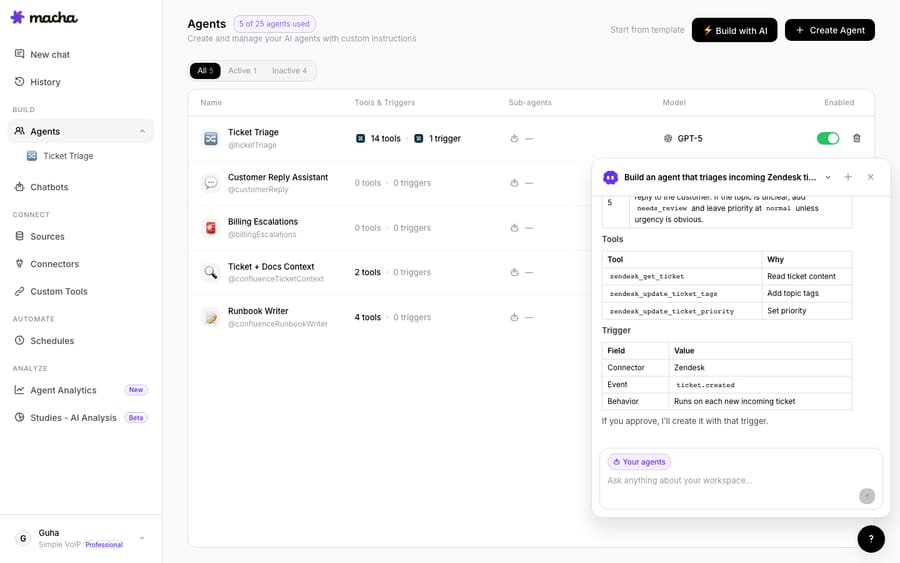Start new chat with plus icon in panel
This screenshot has width=900, height=563.
click(x=848, y=177)
